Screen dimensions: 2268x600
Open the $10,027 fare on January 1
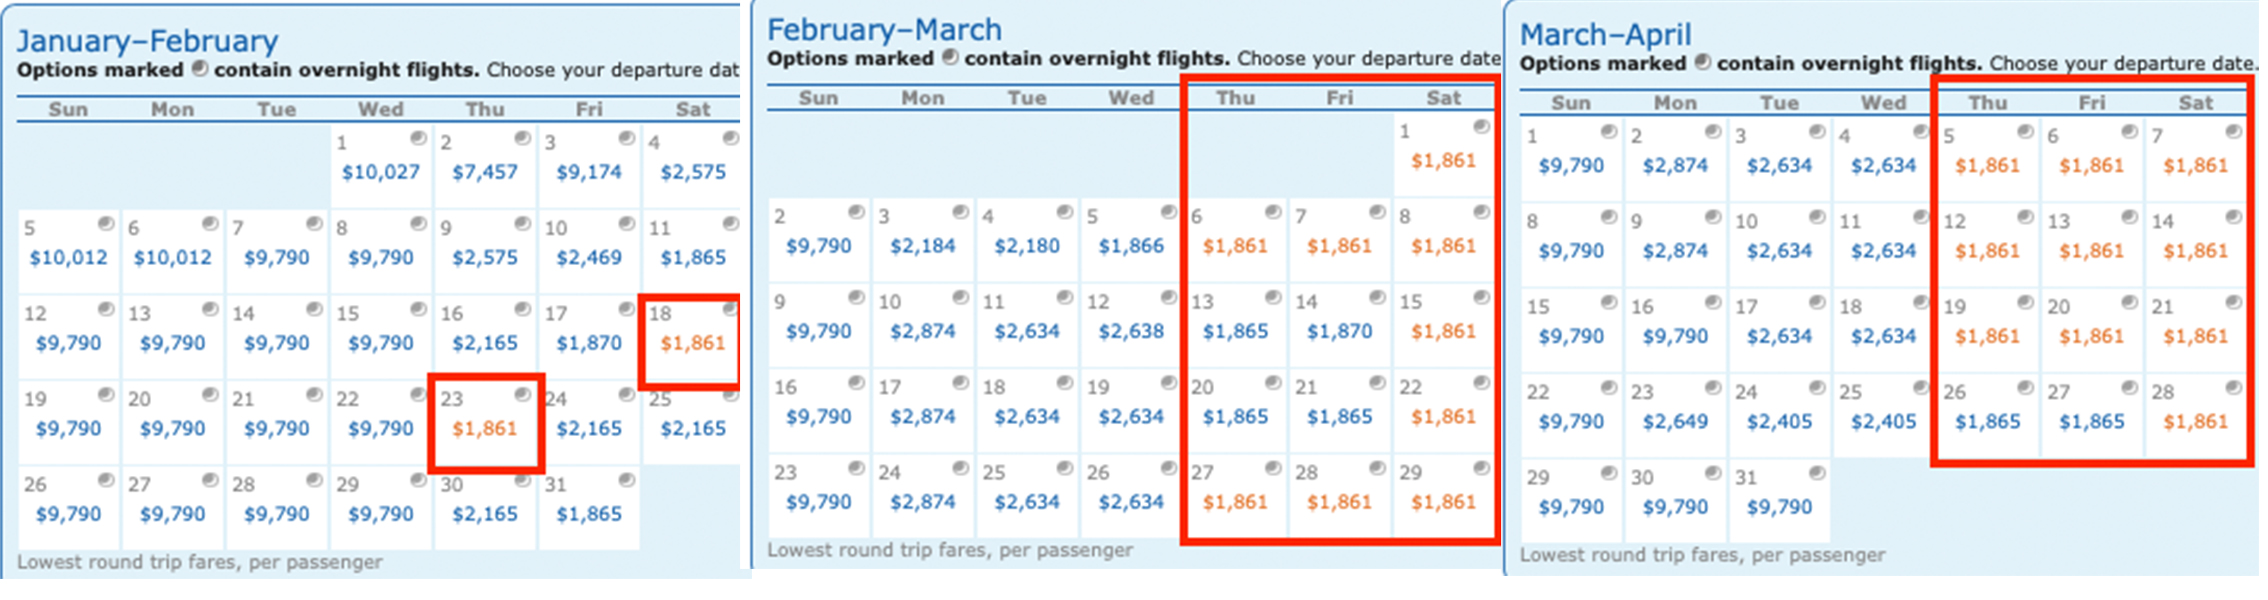pyautogui.click(x=380, y=170)
